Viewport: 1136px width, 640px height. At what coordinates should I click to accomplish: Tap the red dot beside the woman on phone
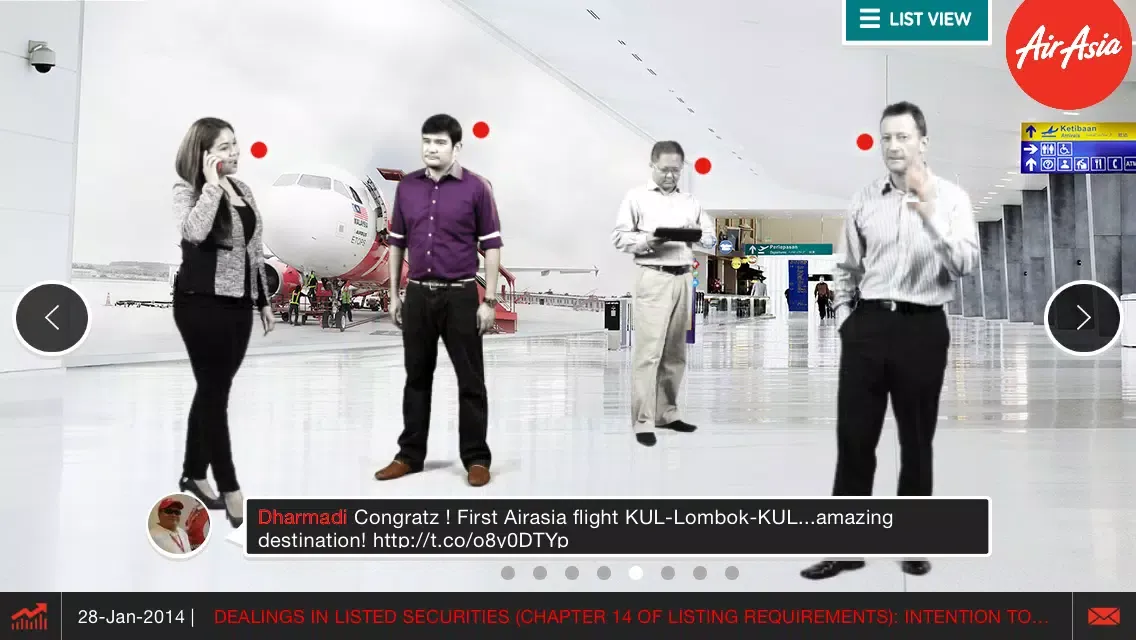click(259, 150)
